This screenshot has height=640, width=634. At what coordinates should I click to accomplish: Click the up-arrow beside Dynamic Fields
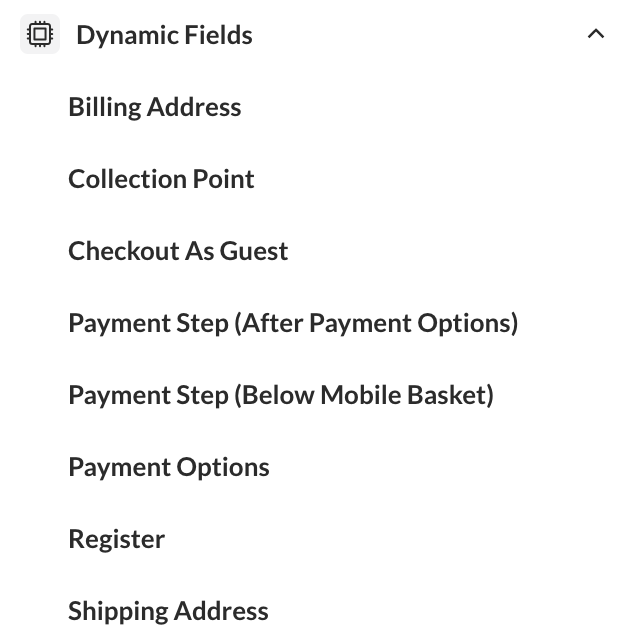596,34
